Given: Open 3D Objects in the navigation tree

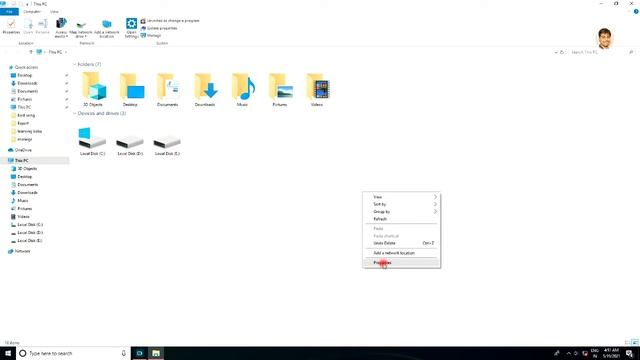Looking at the screenshot, I should (x=27, y=169).
